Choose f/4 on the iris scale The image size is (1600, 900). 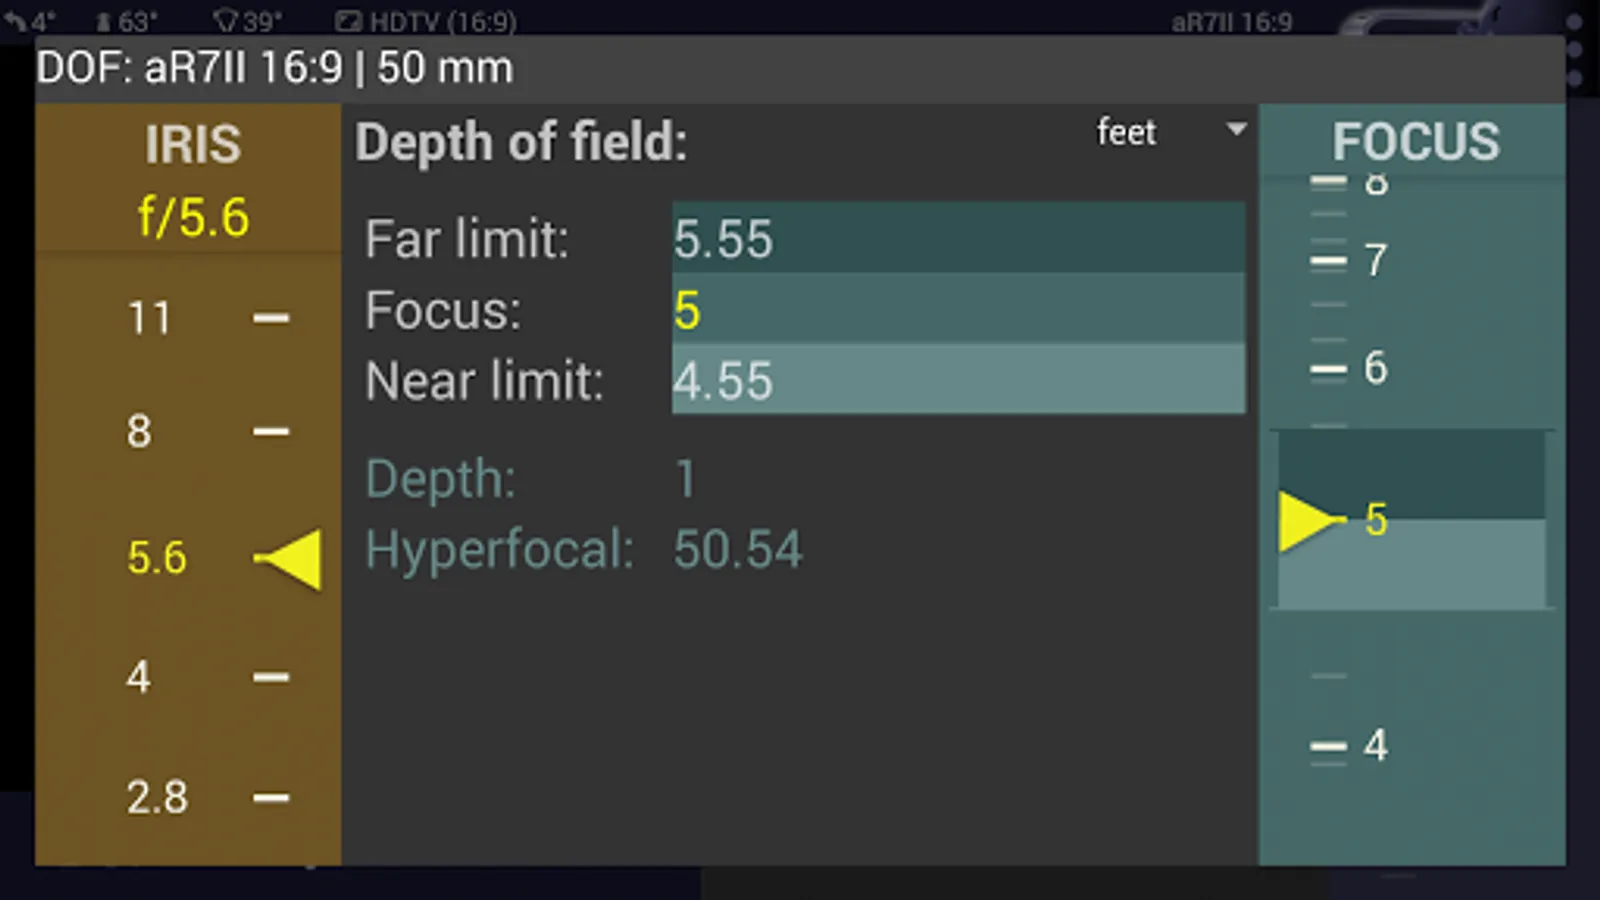pos(140,677)
